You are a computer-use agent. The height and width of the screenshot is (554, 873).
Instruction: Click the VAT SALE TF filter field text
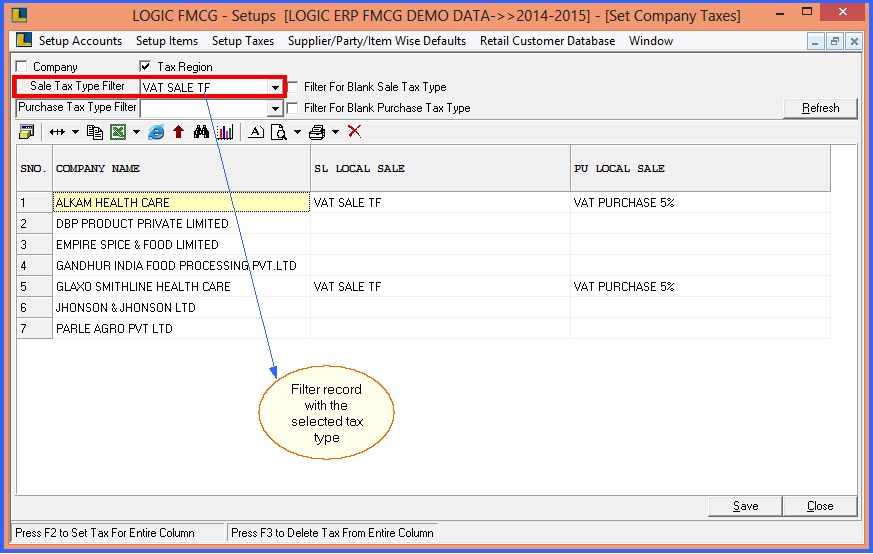[176, 87]
